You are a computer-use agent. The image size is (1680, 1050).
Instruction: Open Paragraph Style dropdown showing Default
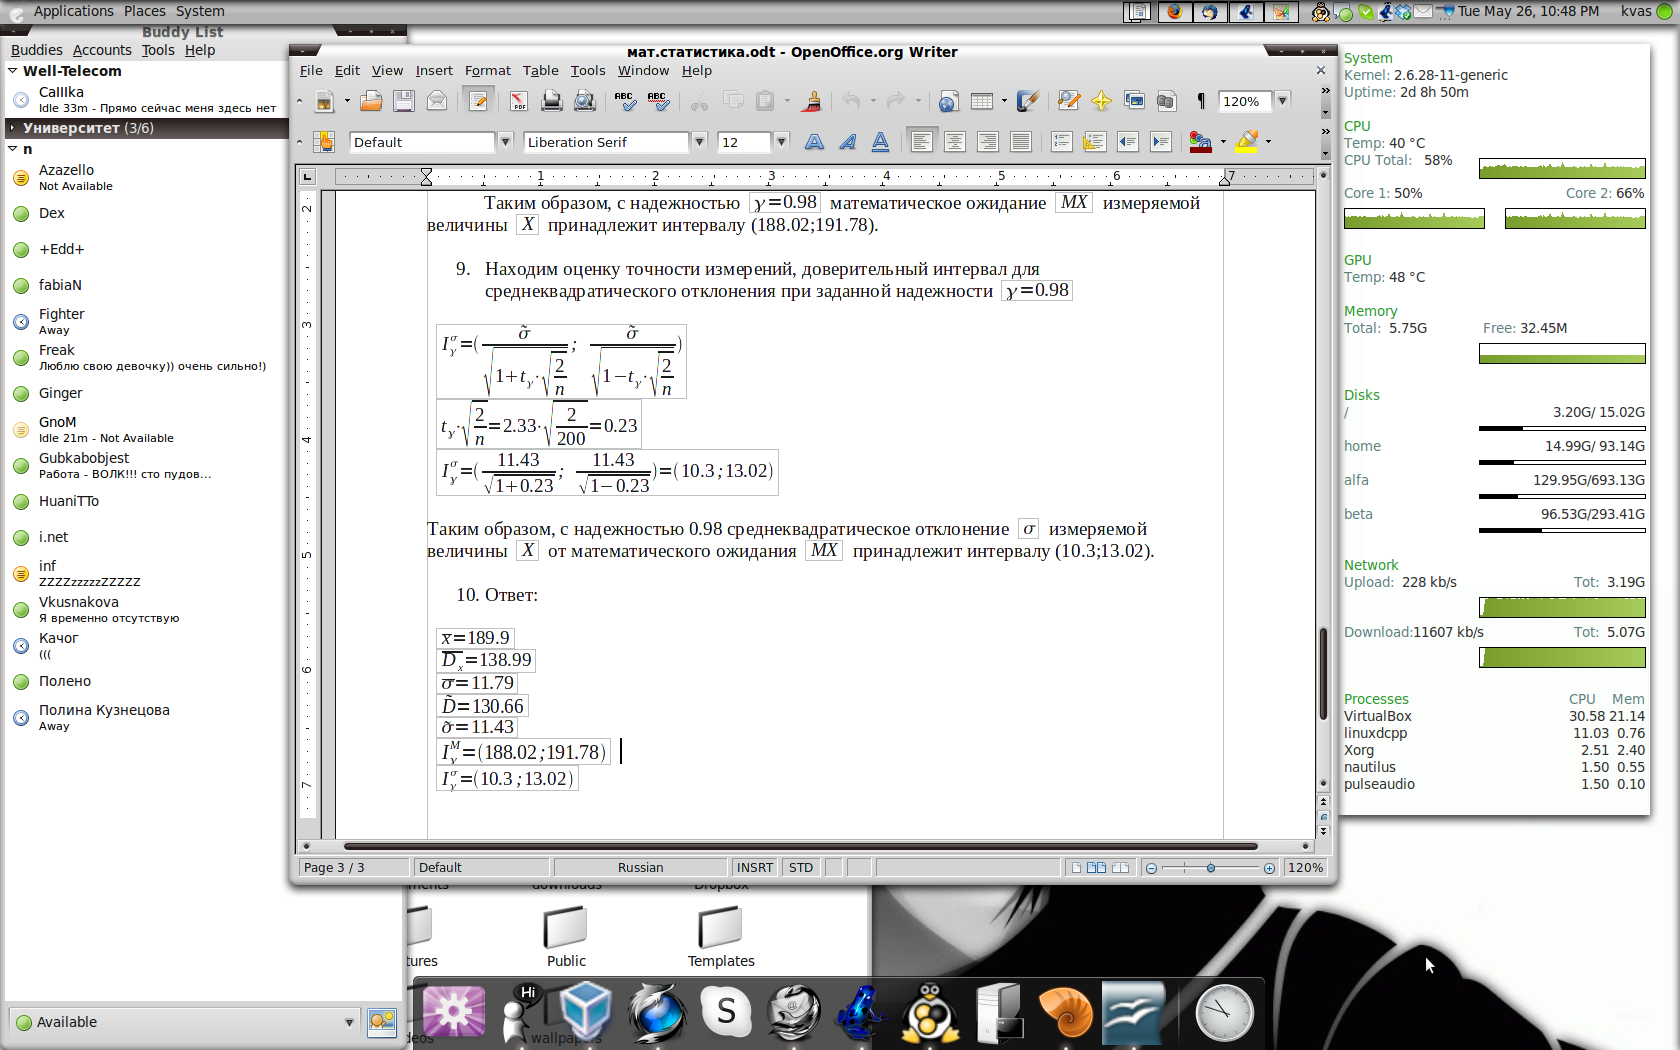[505, 142]
